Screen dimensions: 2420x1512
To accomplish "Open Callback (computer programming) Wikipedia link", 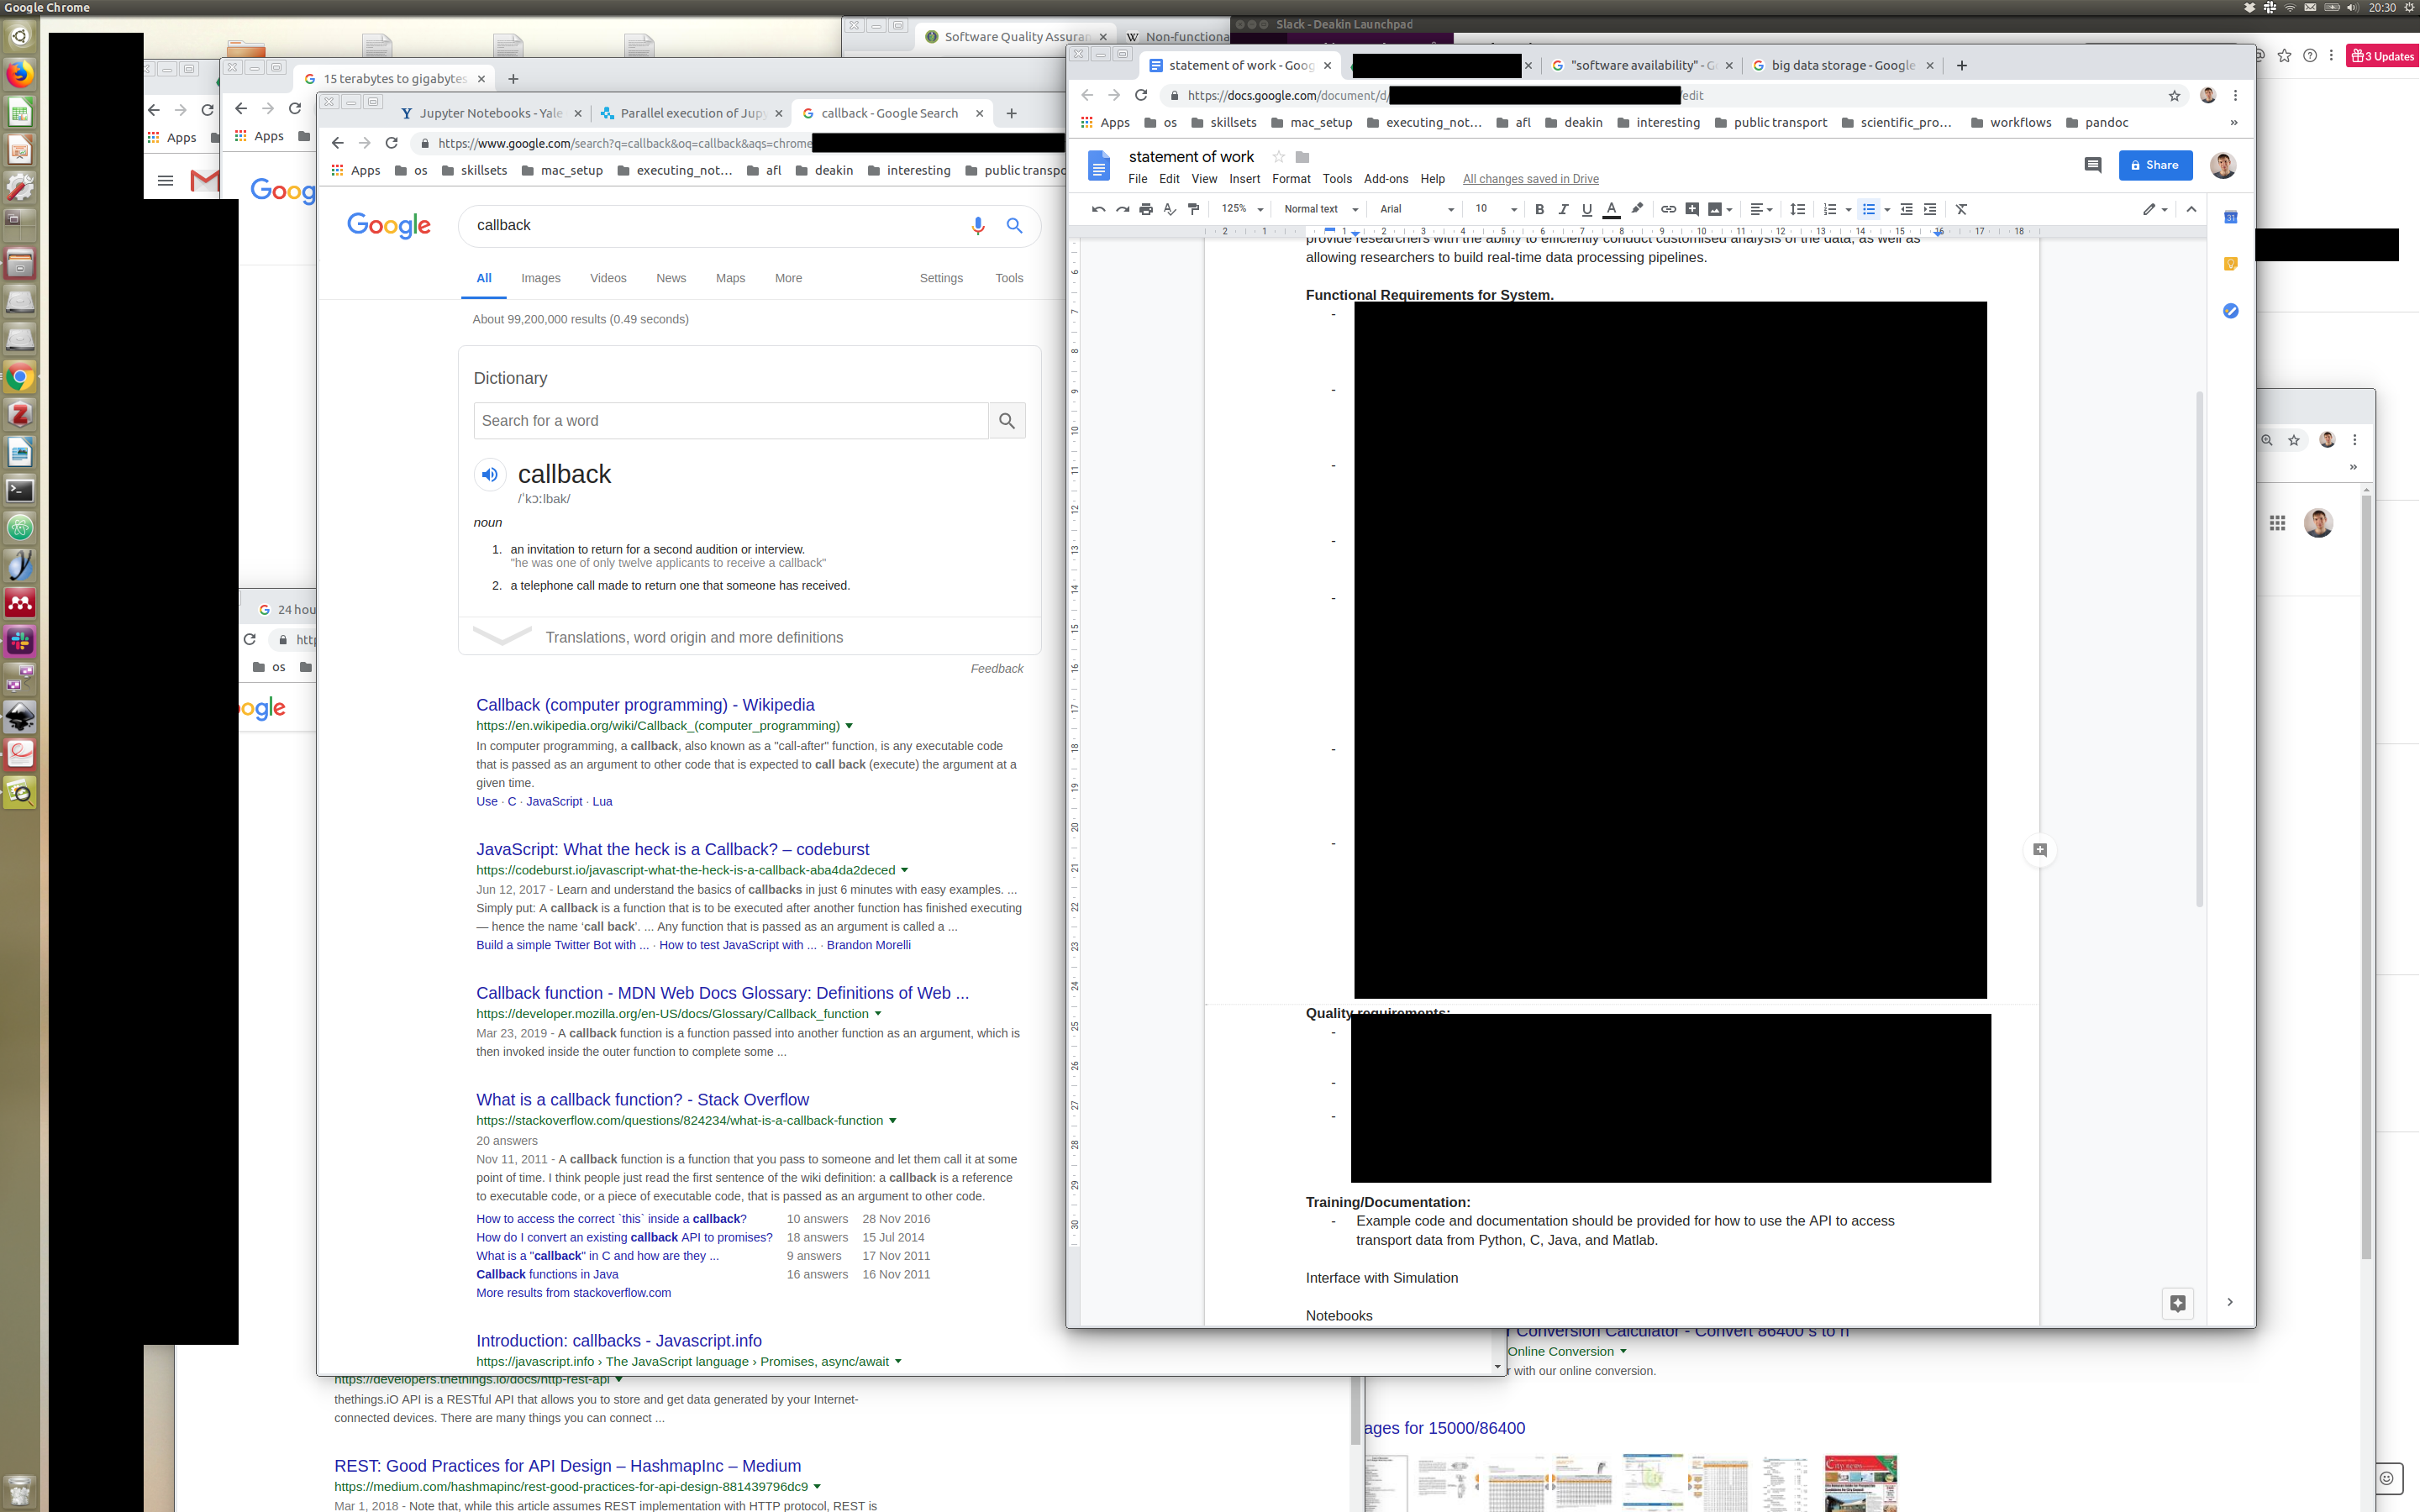I will pyautogui.click(x=645, y=705).
